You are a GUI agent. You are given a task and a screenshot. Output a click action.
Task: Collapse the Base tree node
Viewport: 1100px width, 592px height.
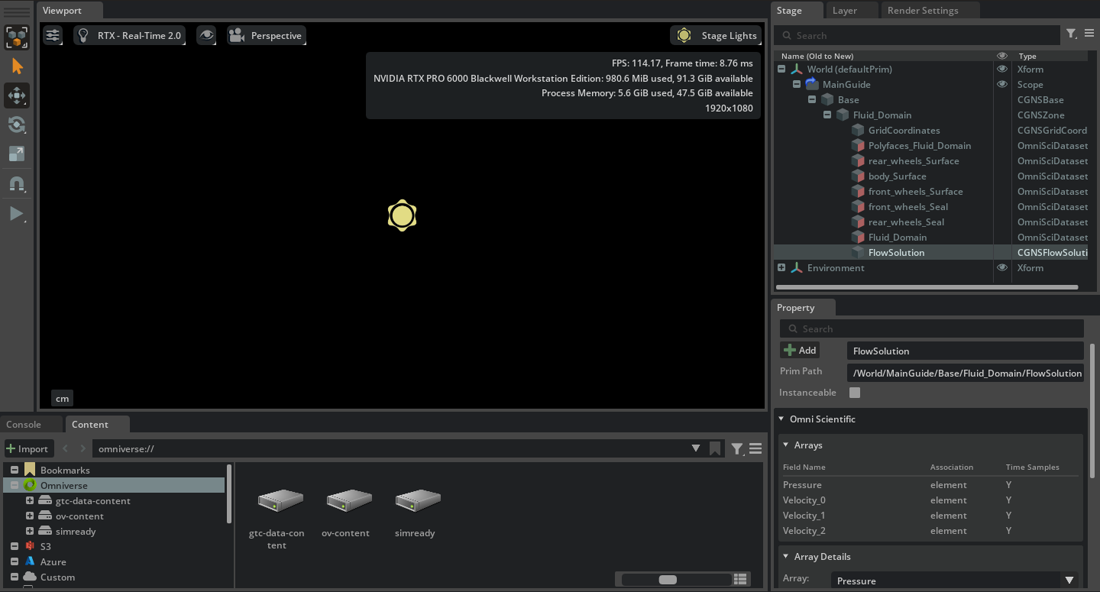(x=812, y=100)
